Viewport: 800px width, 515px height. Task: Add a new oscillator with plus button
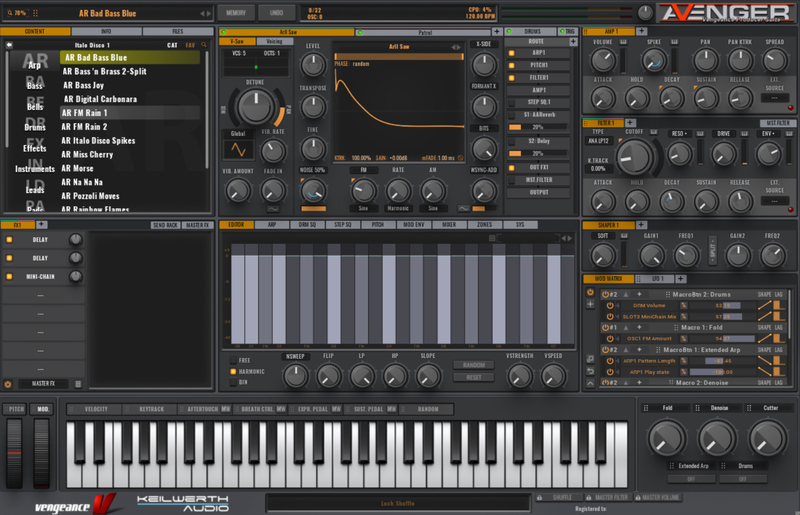click(496, 32)
